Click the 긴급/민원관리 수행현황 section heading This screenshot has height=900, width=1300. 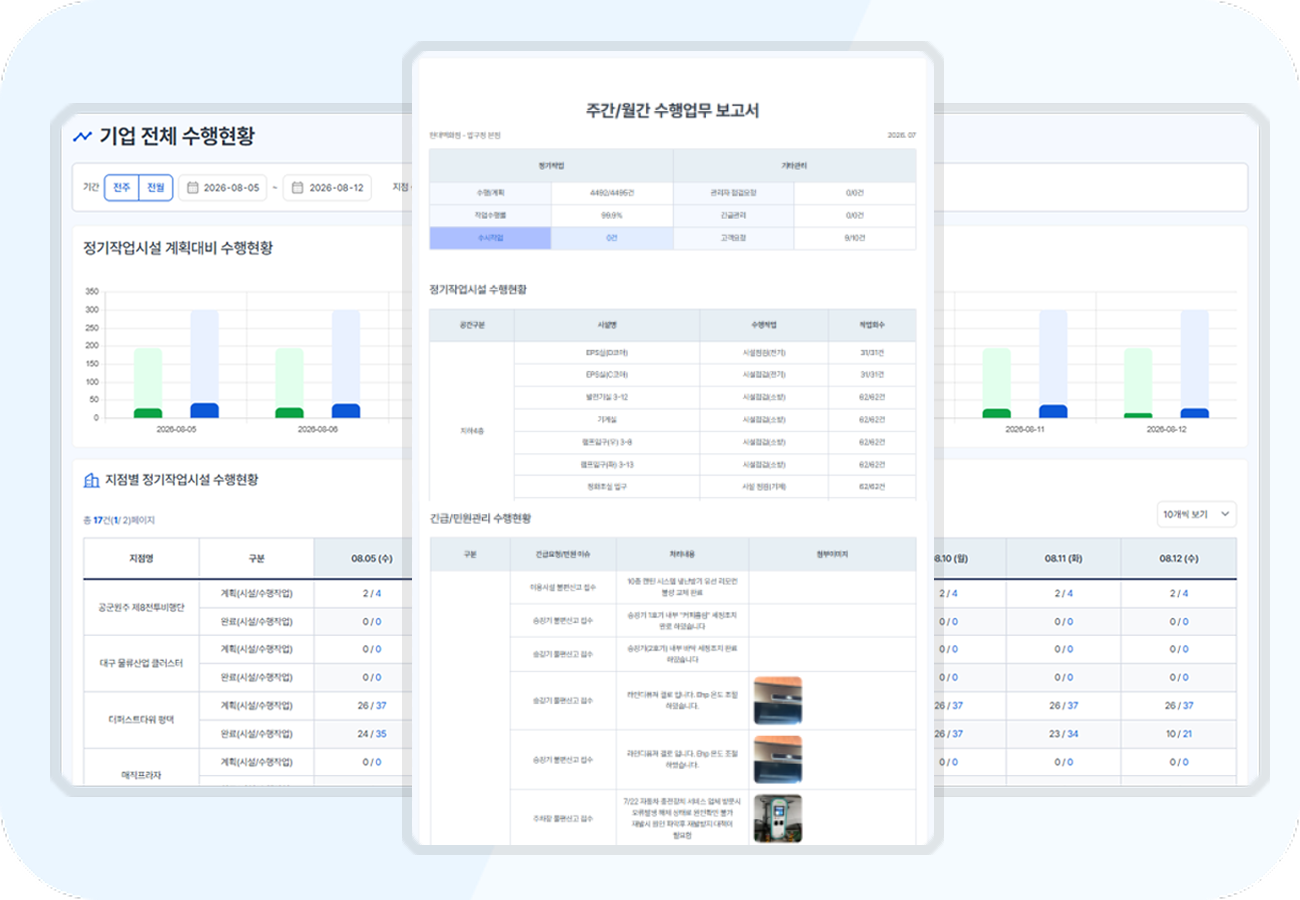[480, 519]
